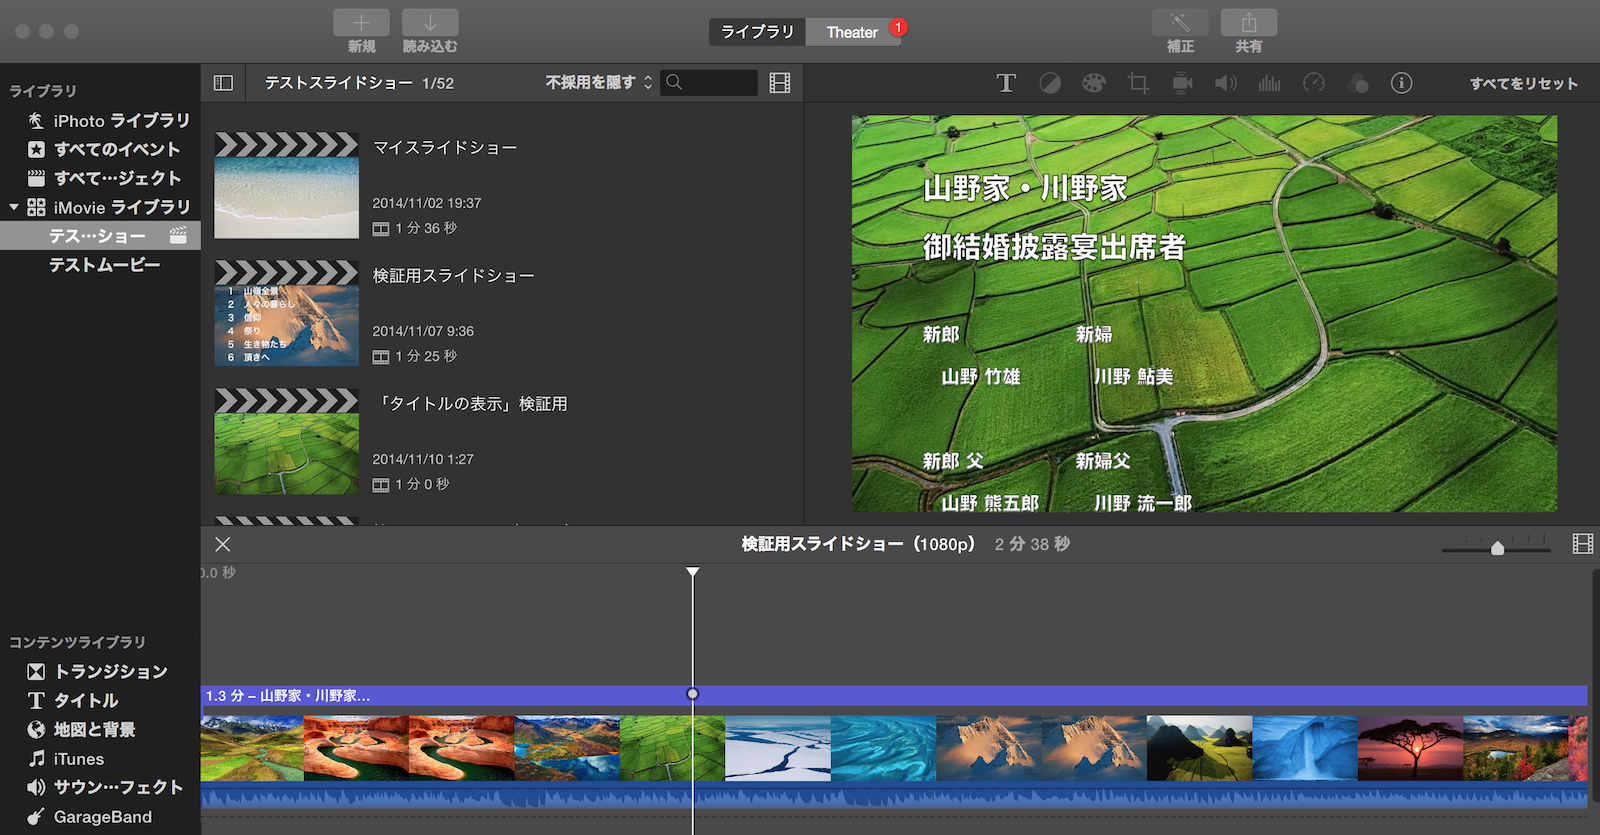Open the color correction palette
Viewport: 1600px width, 835px height.
click(x=1094, y=83)
